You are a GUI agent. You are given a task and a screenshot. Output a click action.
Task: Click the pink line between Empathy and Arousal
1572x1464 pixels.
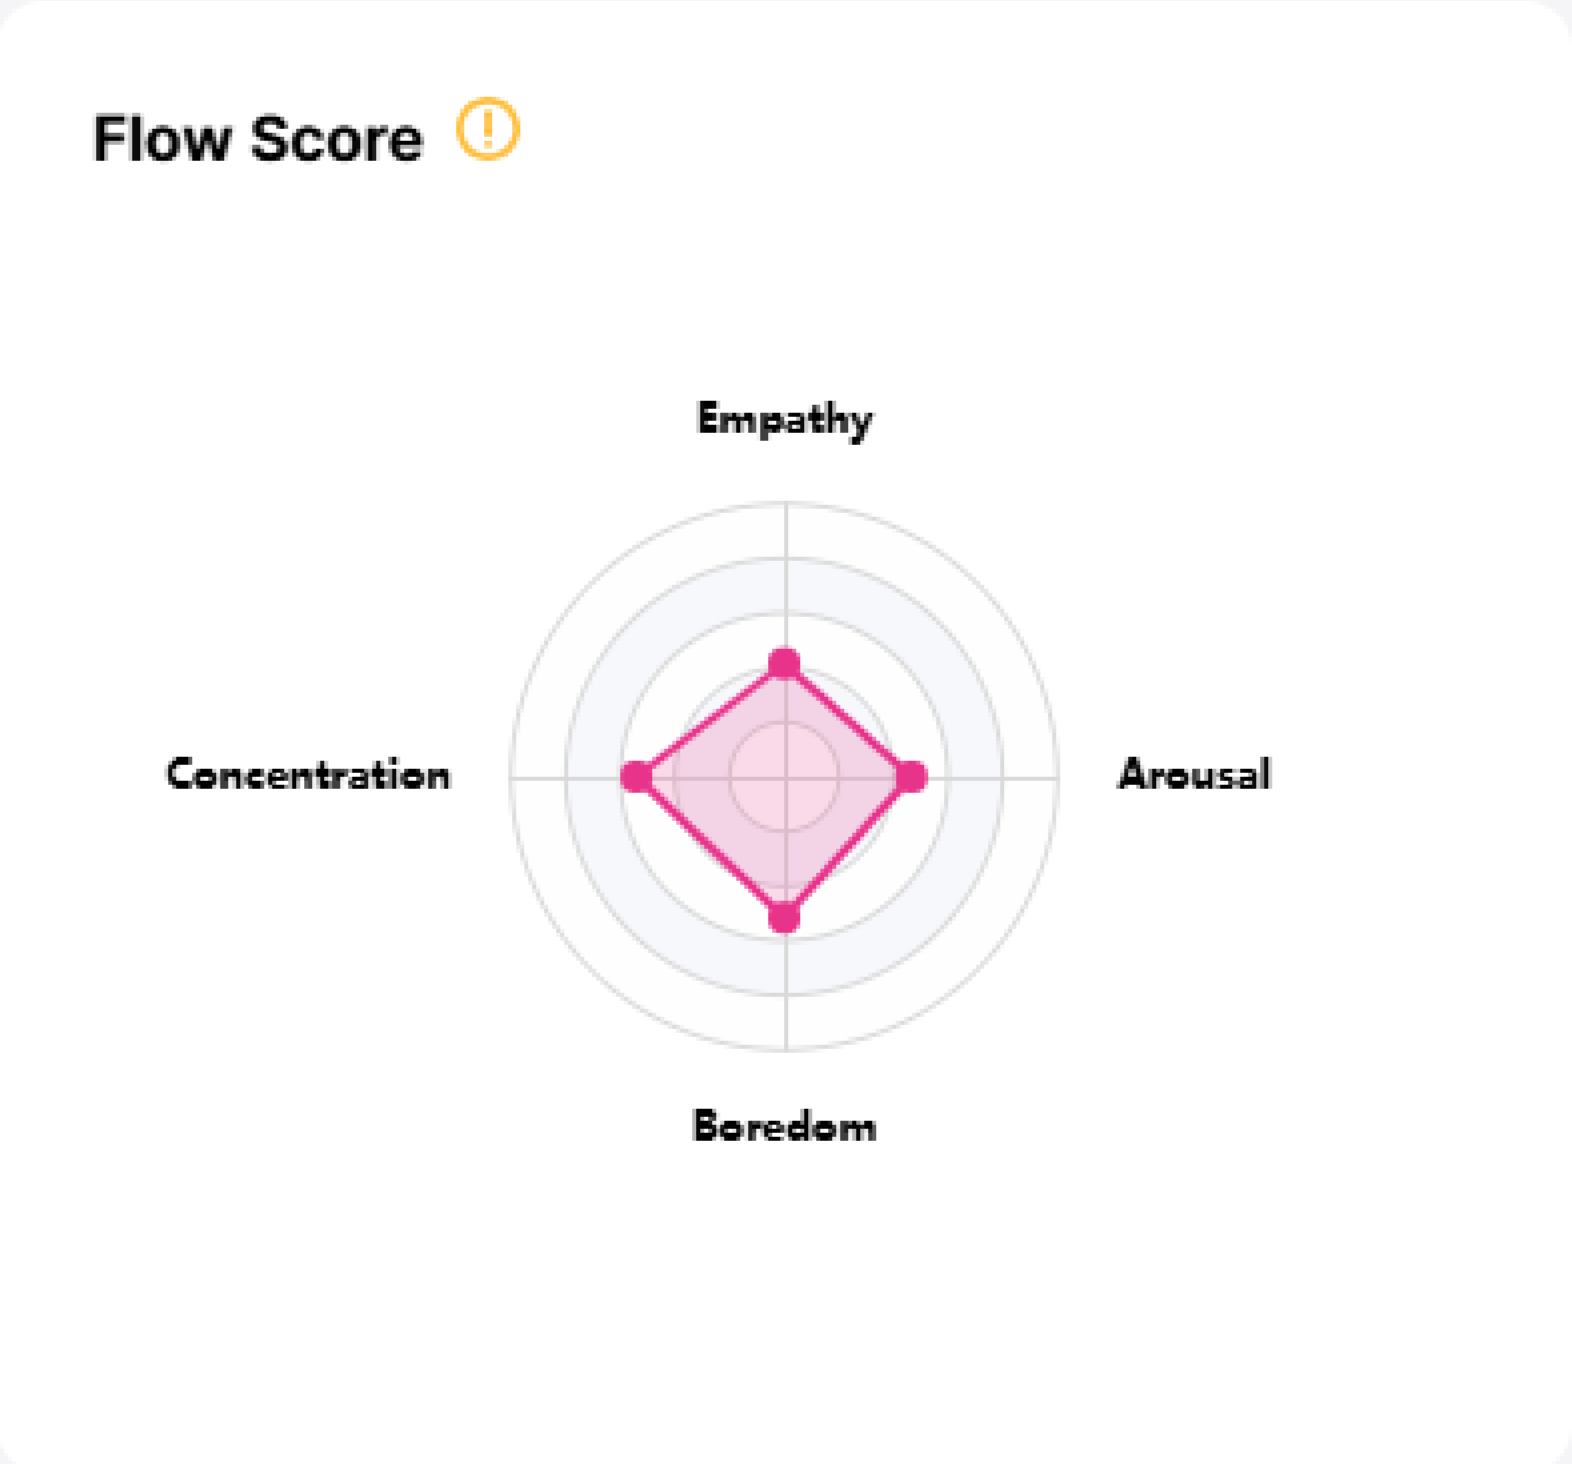(x=848, y=720)
